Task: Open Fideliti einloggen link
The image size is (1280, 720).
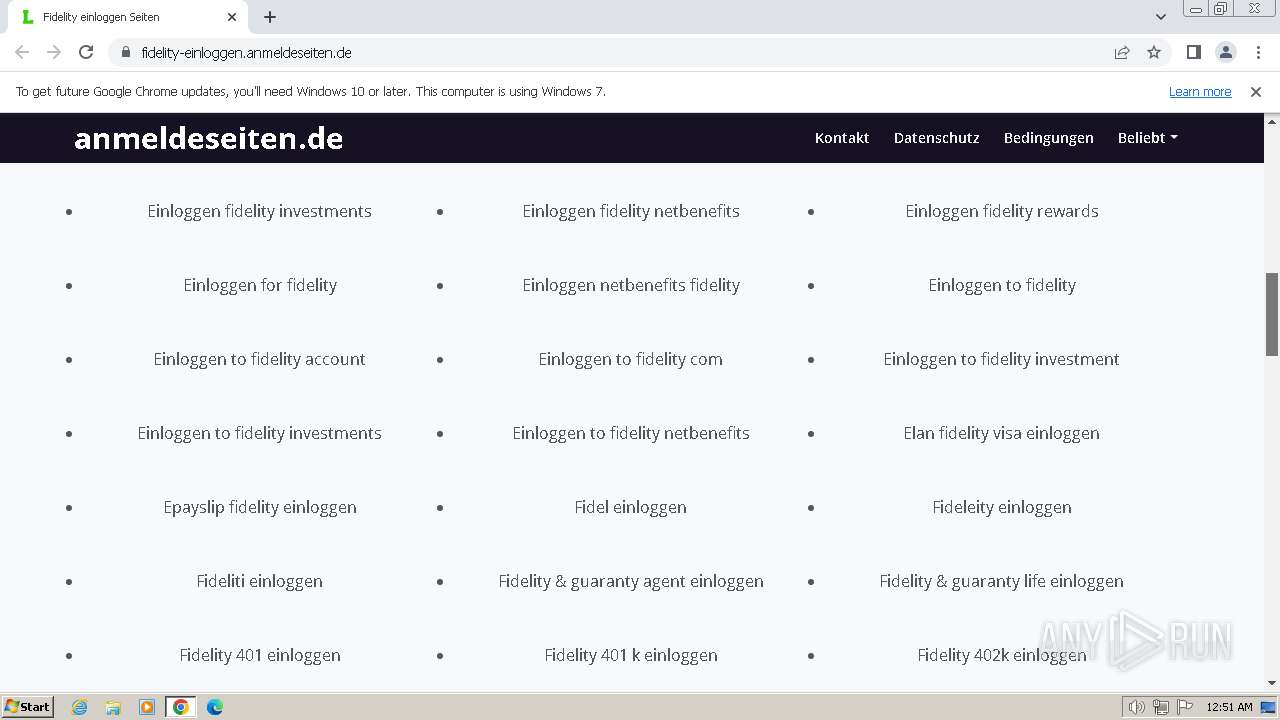Action: [x=260, y=581]
